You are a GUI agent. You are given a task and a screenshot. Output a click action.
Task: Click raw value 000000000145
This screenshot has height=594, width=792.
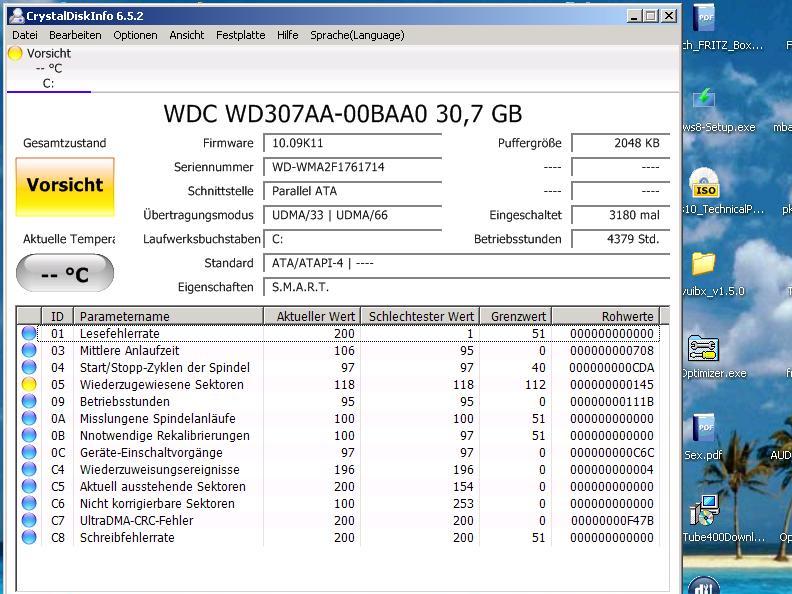[x=612, y=384]
